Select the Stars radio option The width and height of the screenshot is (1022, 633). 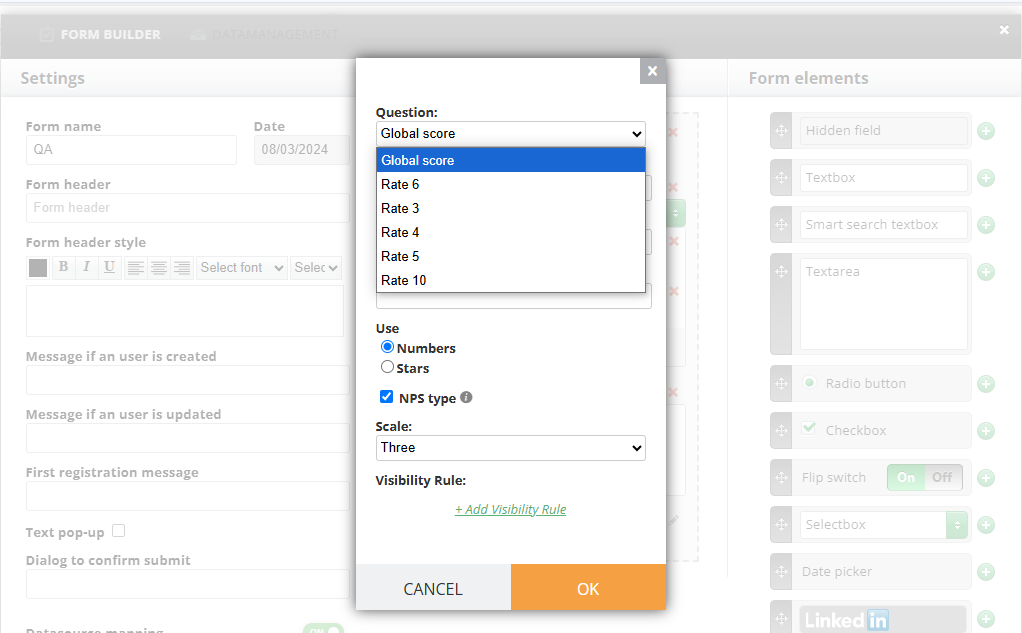pyautogui.click(x=387, y=367)
